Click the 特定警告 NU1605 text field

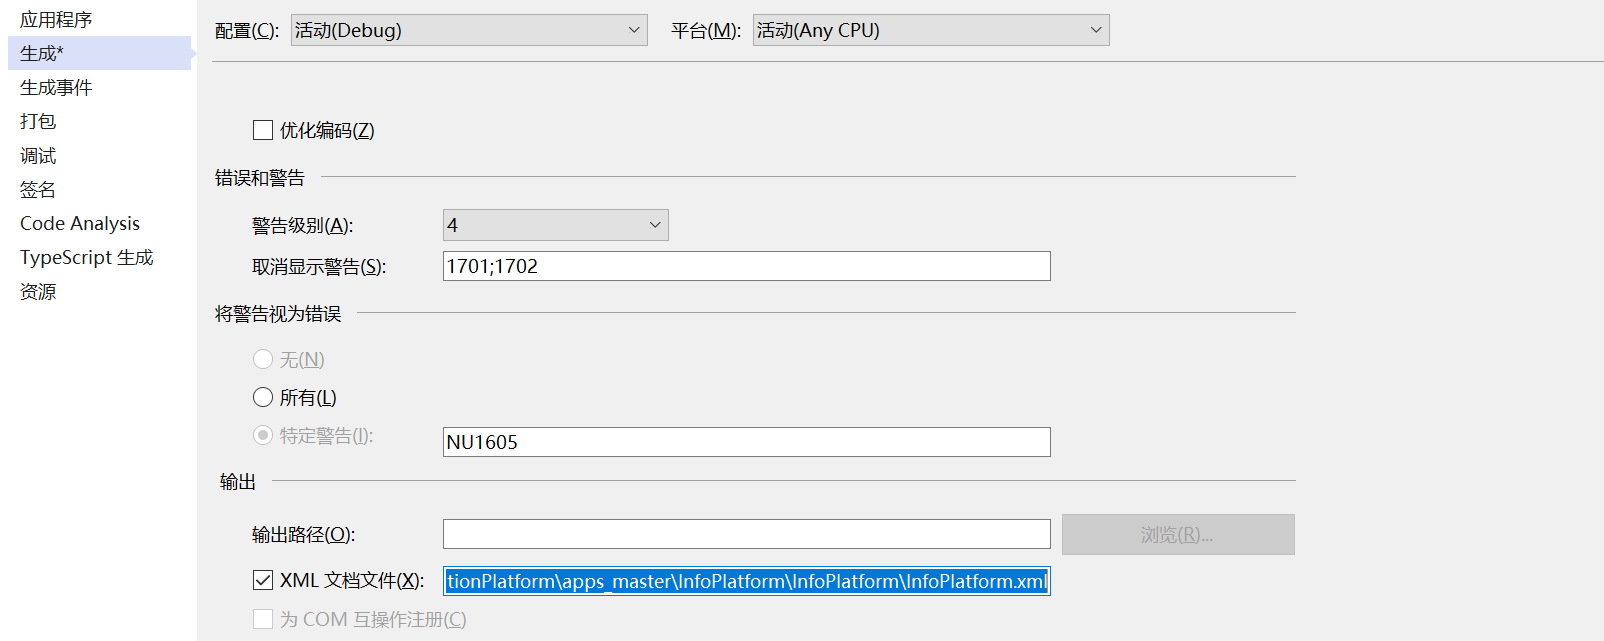coord(746,442)
